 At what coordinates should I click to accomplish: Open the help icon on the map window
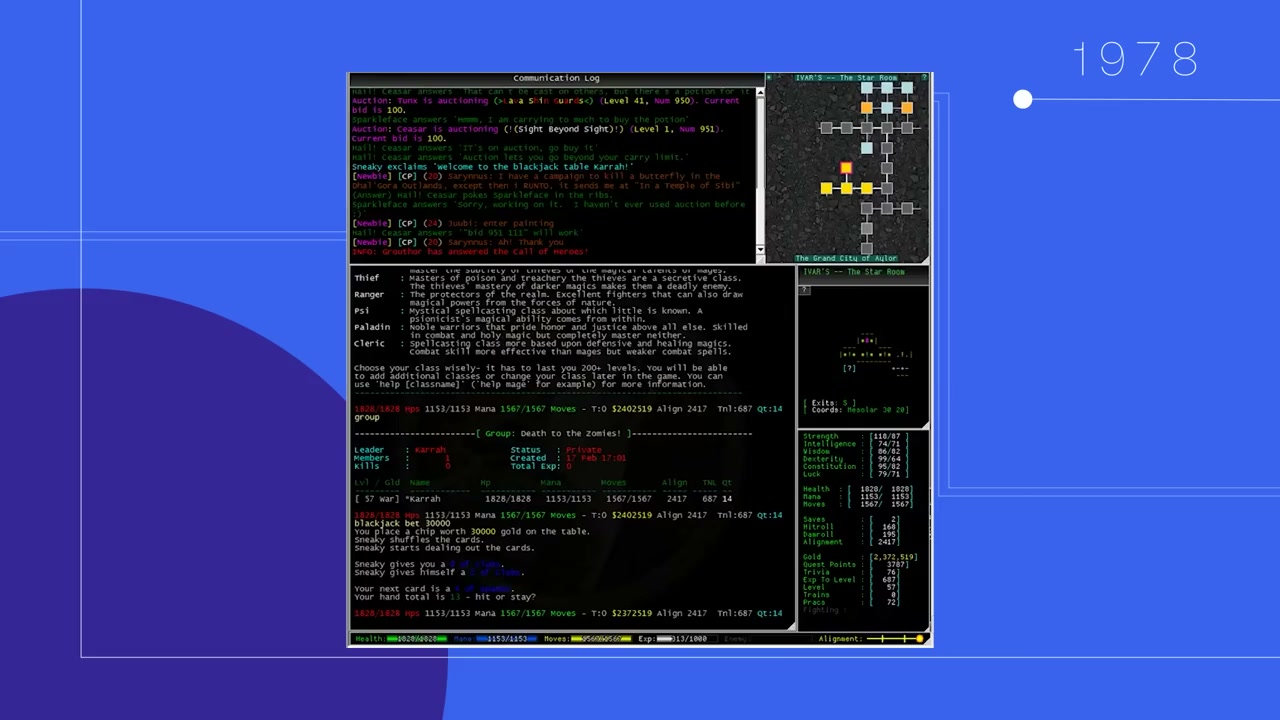pos(924,77)
